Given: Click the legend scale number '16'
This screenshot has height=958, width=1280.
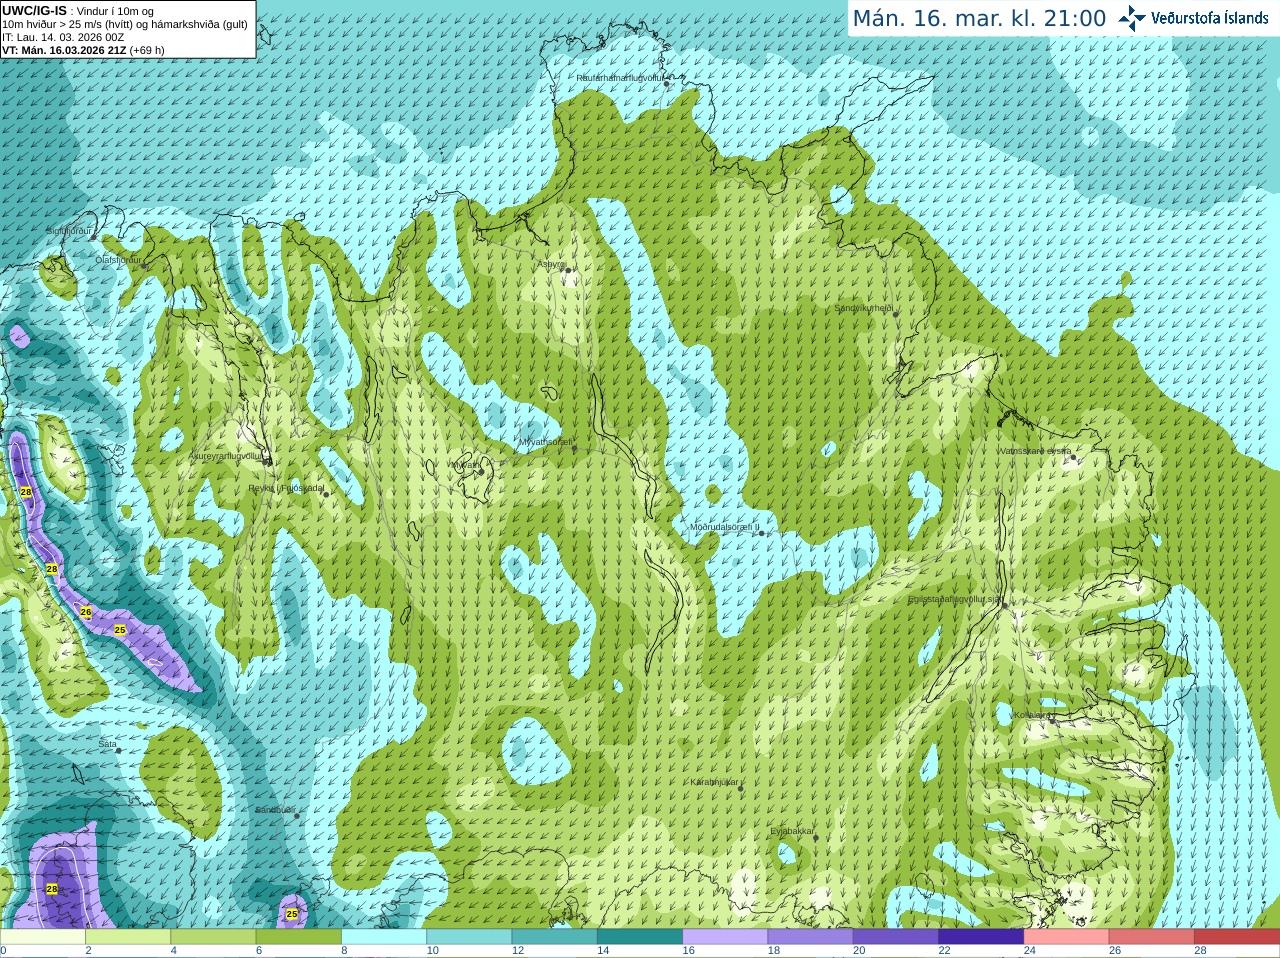Looking at the screenshot, I should (x=689, y=951).
